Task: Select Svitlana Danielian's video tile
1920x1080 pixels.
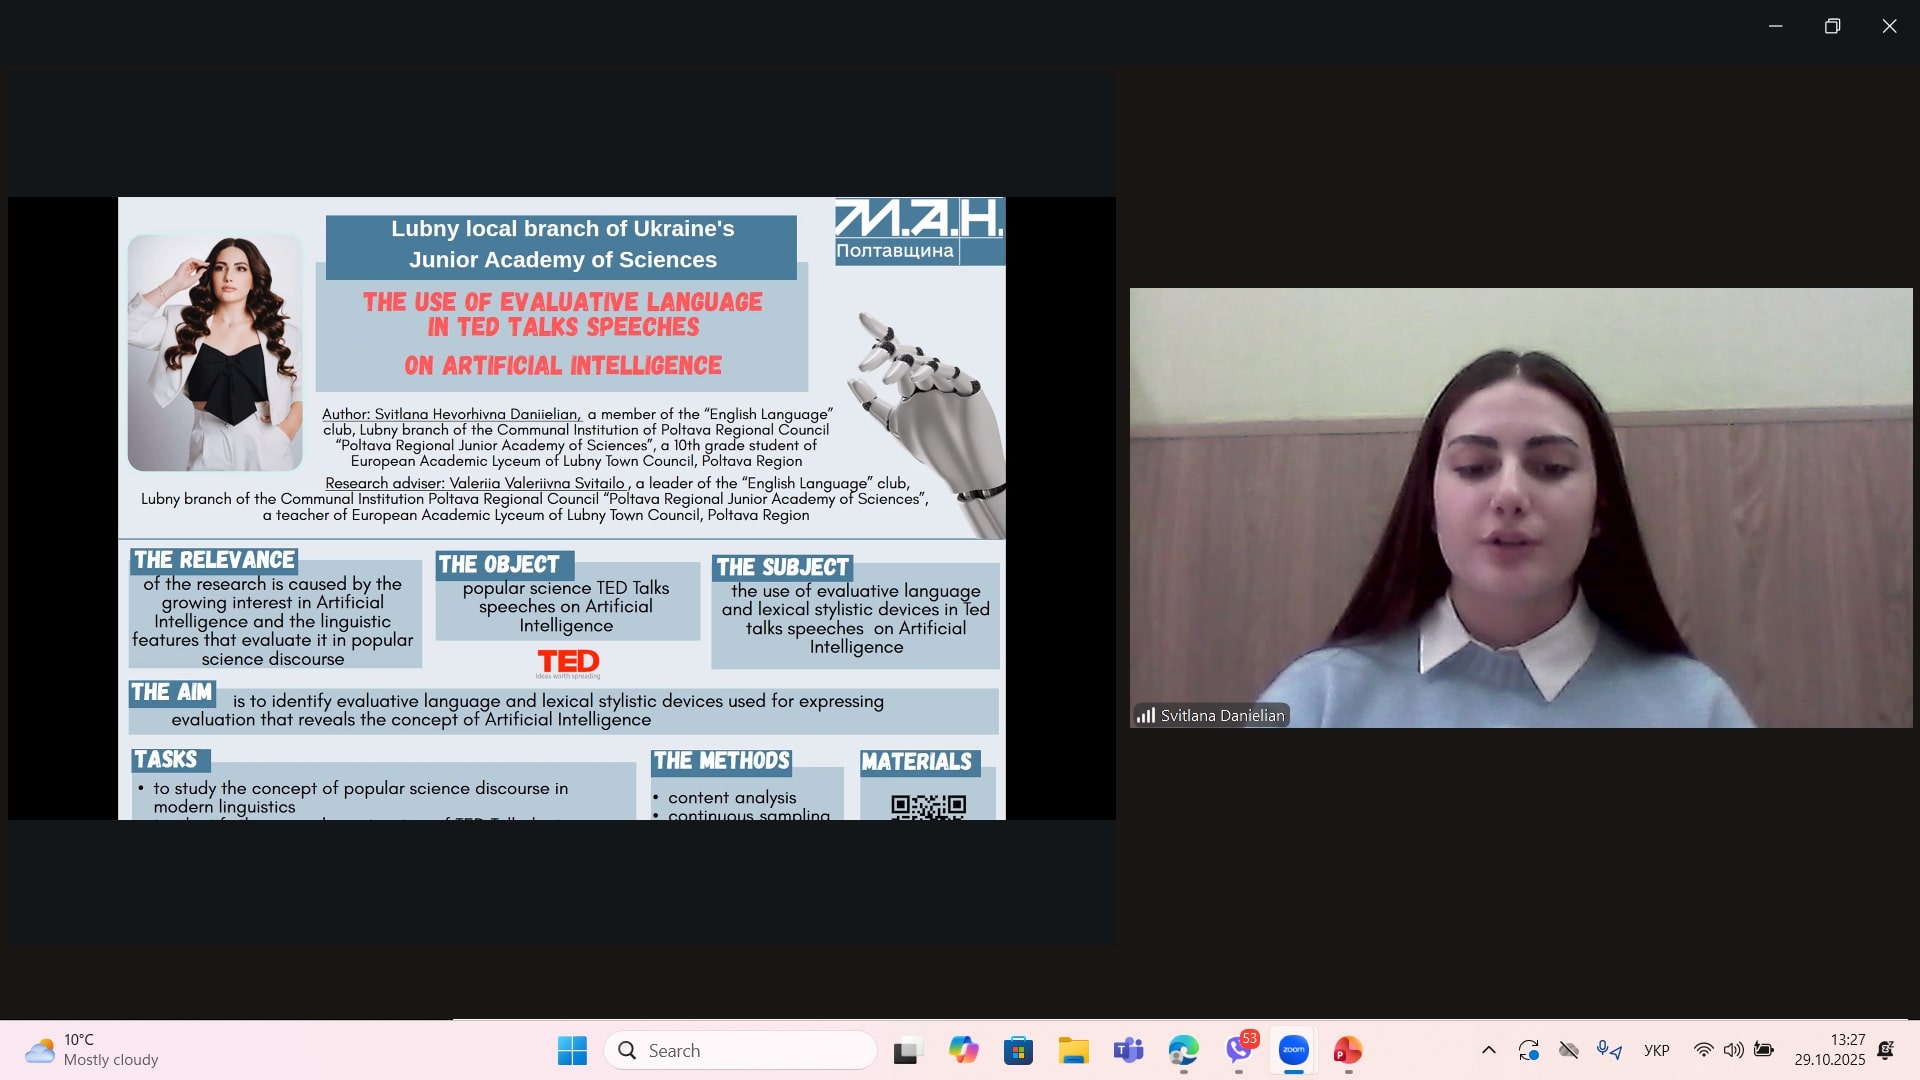Action: click(1520, 507)
